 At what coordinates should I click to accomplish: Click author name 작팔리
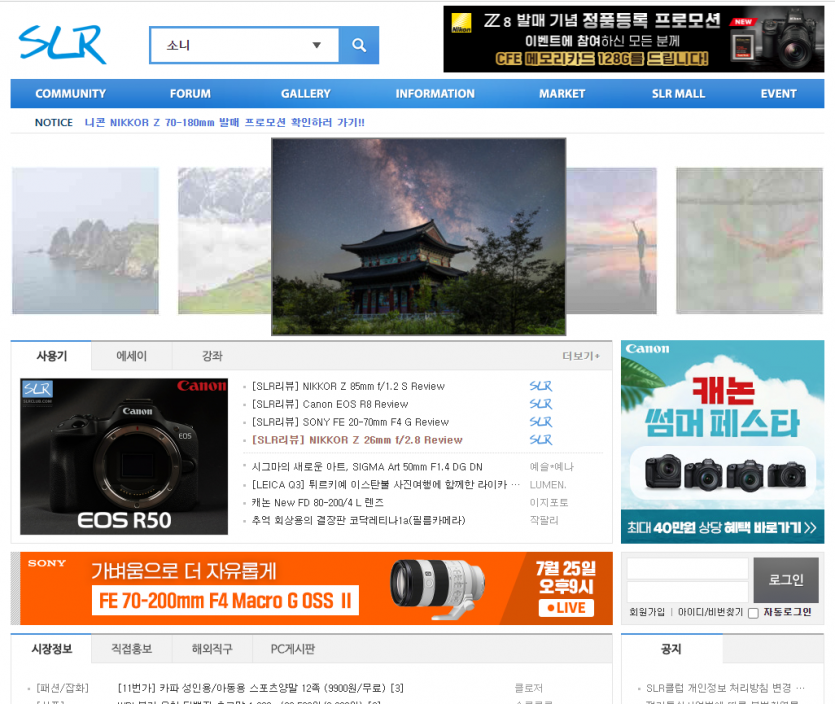pyautogui.click(x=544, y=520)
